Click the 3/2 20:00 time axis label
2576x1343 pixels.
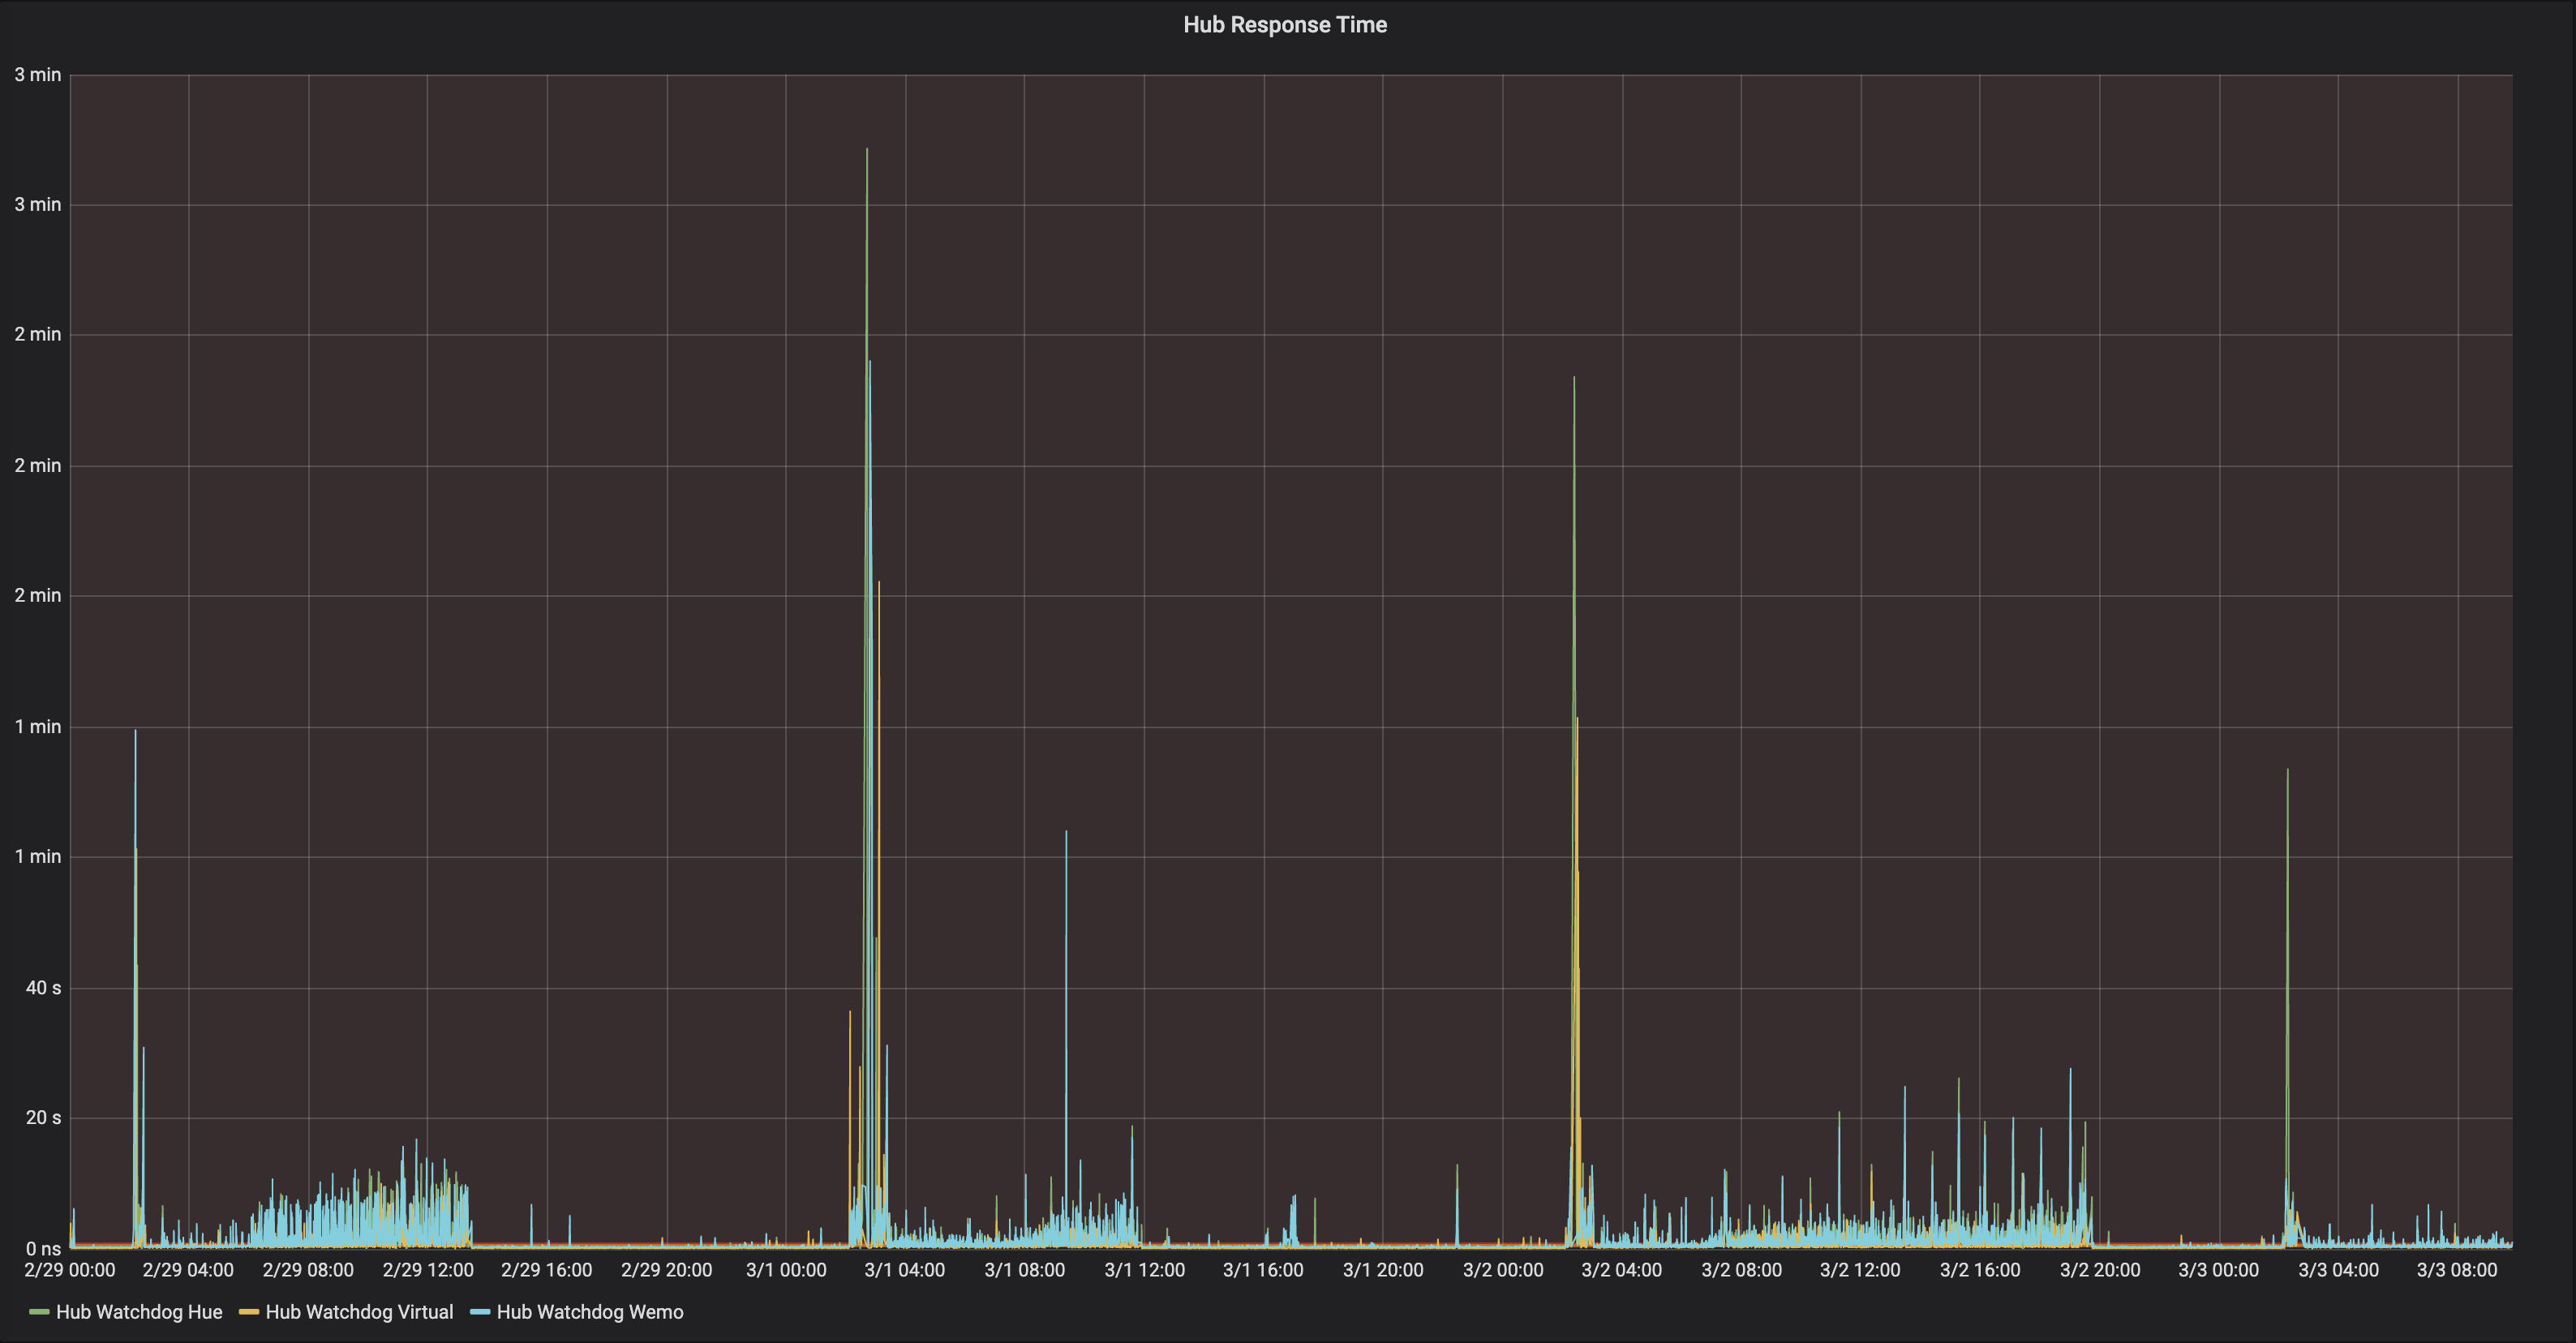pos(2100,1270)
